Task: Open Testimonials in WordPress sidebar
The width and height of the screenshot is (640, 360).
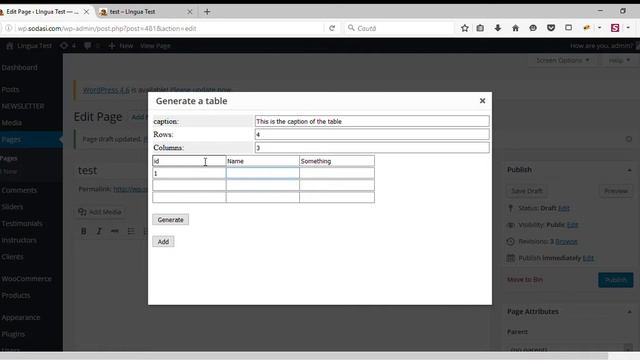Action: [22, 224]
